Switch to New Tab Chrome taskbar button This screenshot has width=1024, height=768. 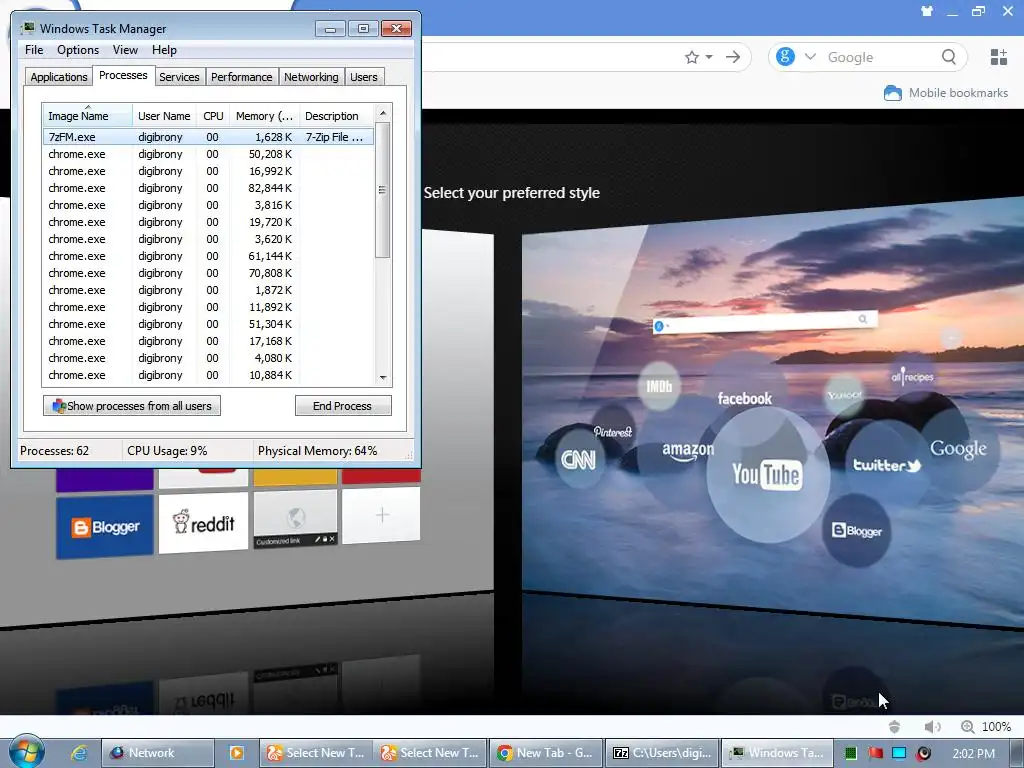546,753
